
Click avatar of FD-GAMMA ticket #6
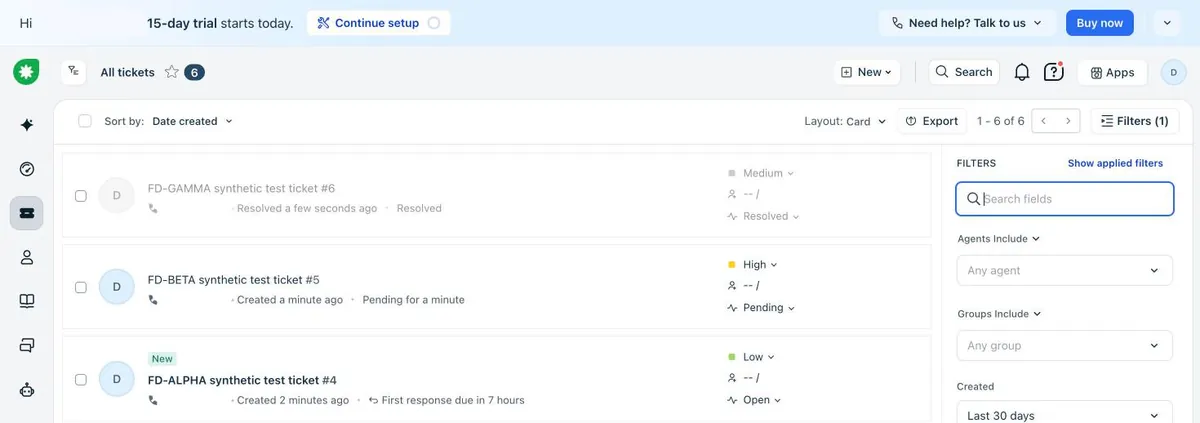point(116,195)
